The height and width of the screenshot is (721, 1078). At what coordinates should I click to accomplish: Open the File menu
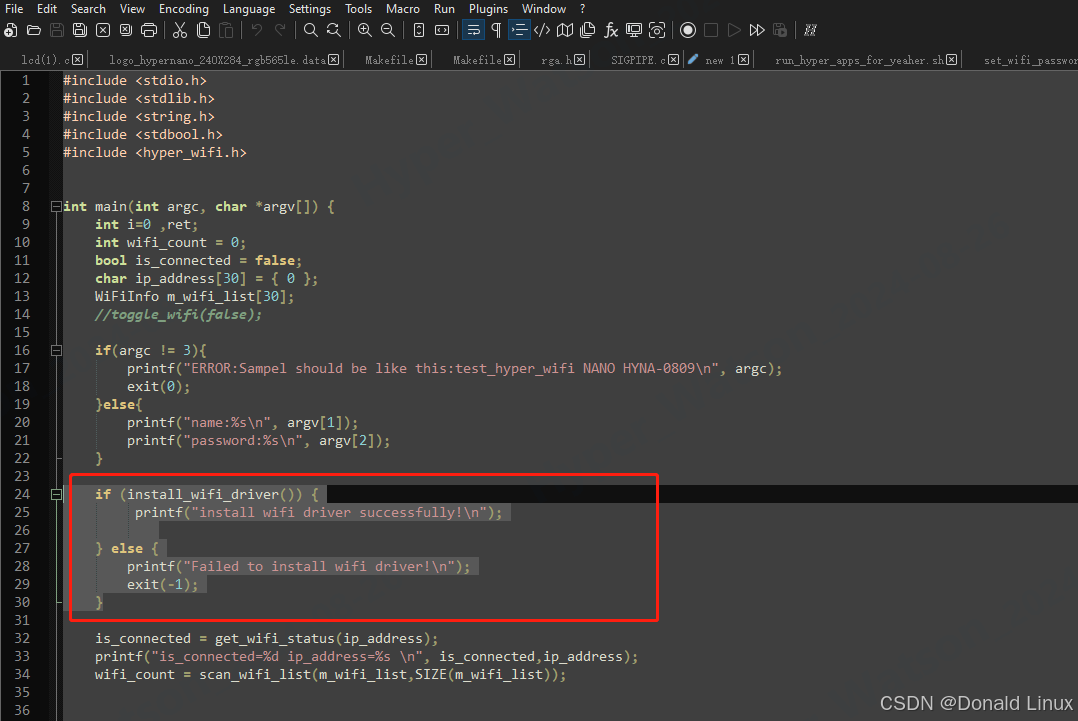[x=14, y=9]
